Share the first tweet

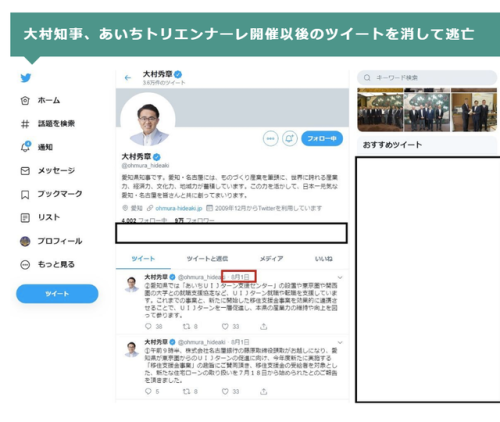(x=264, y=326)
